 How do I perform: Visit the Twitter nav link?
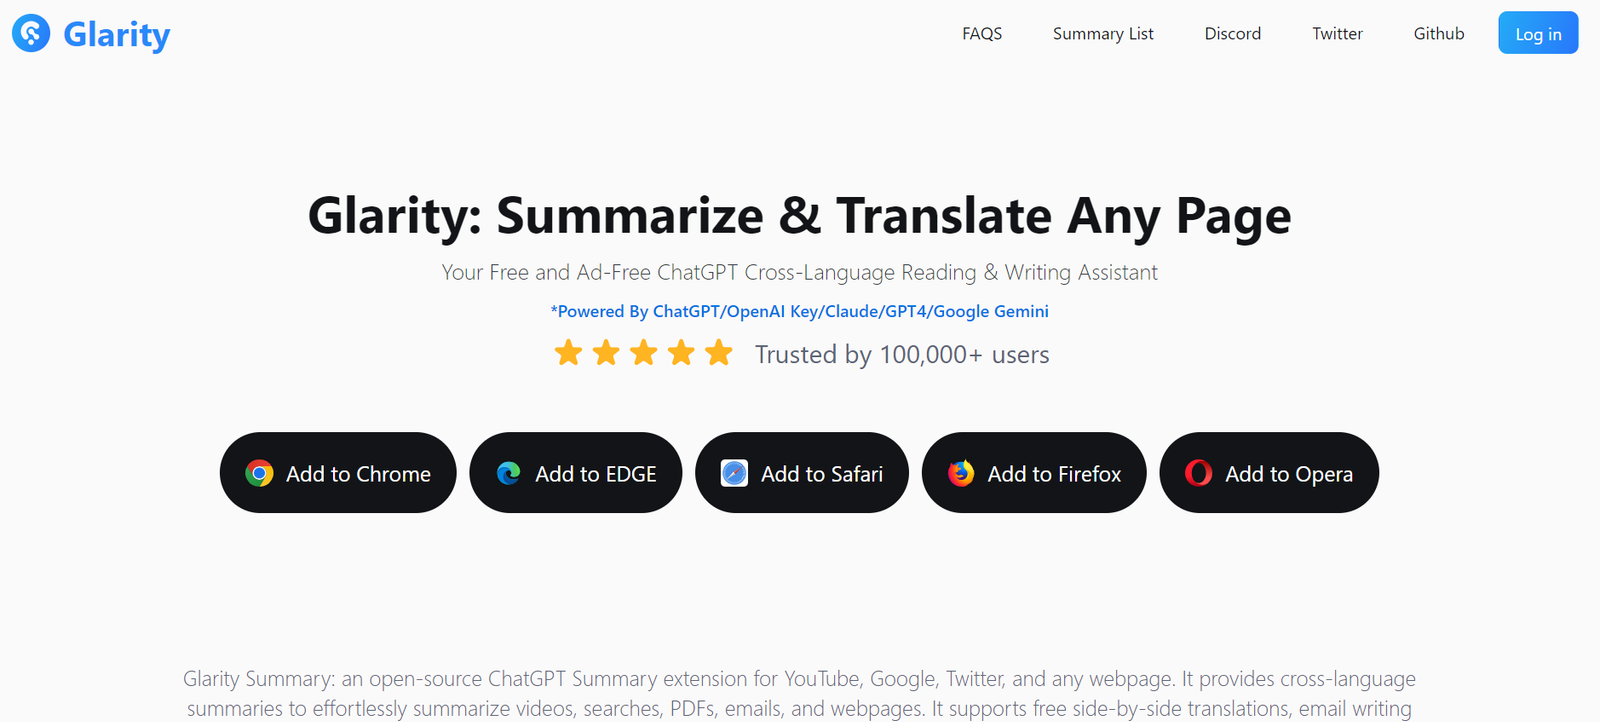[x=1337, y=34]
